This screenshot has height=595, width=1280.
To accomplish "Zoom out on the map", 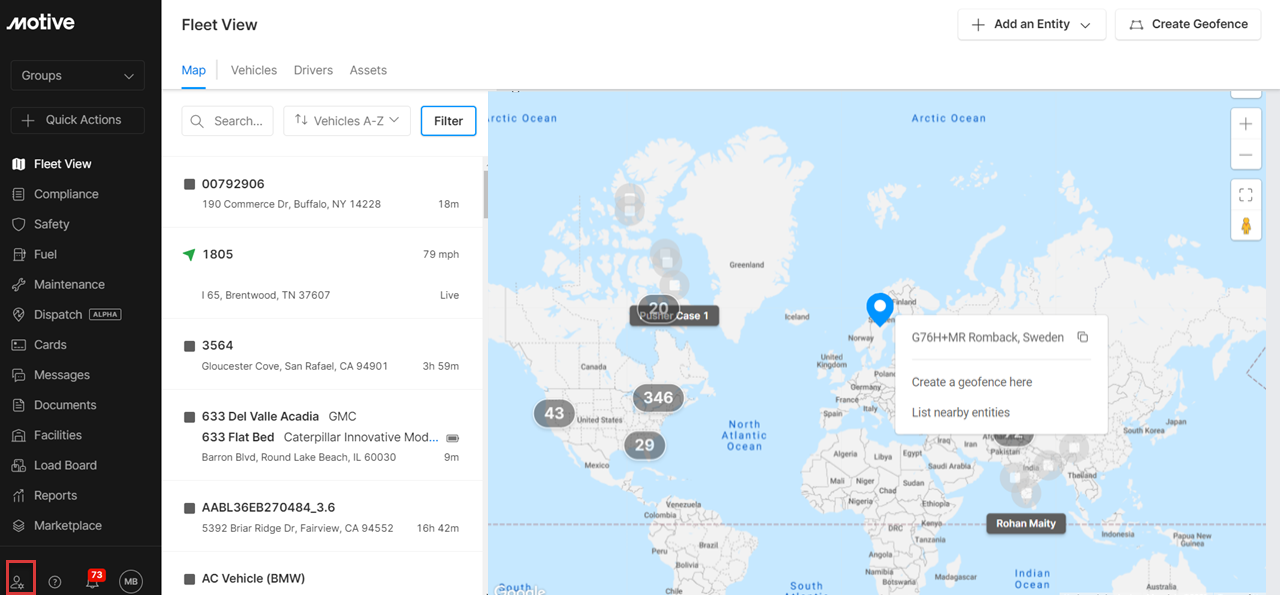I will click(1245, 155).
